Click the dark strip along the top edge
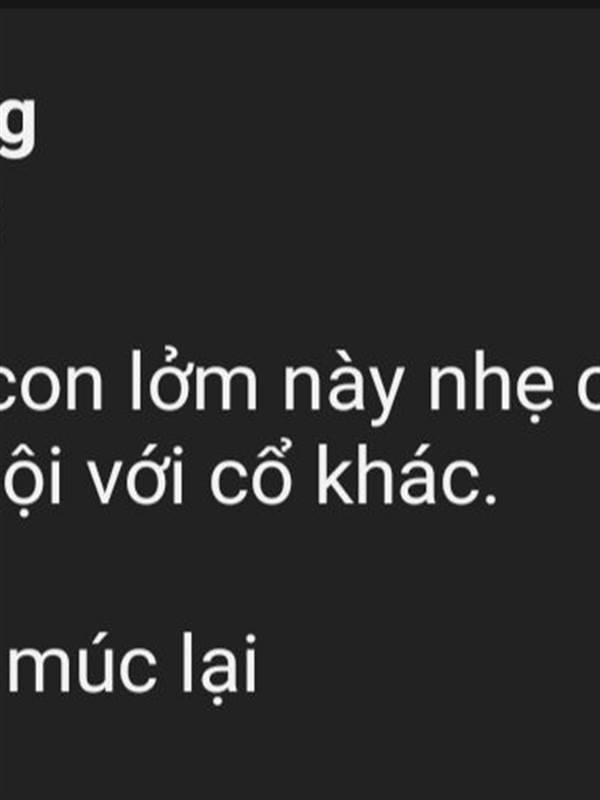Viewport: 600px width, 800px height. click(300, 4)
